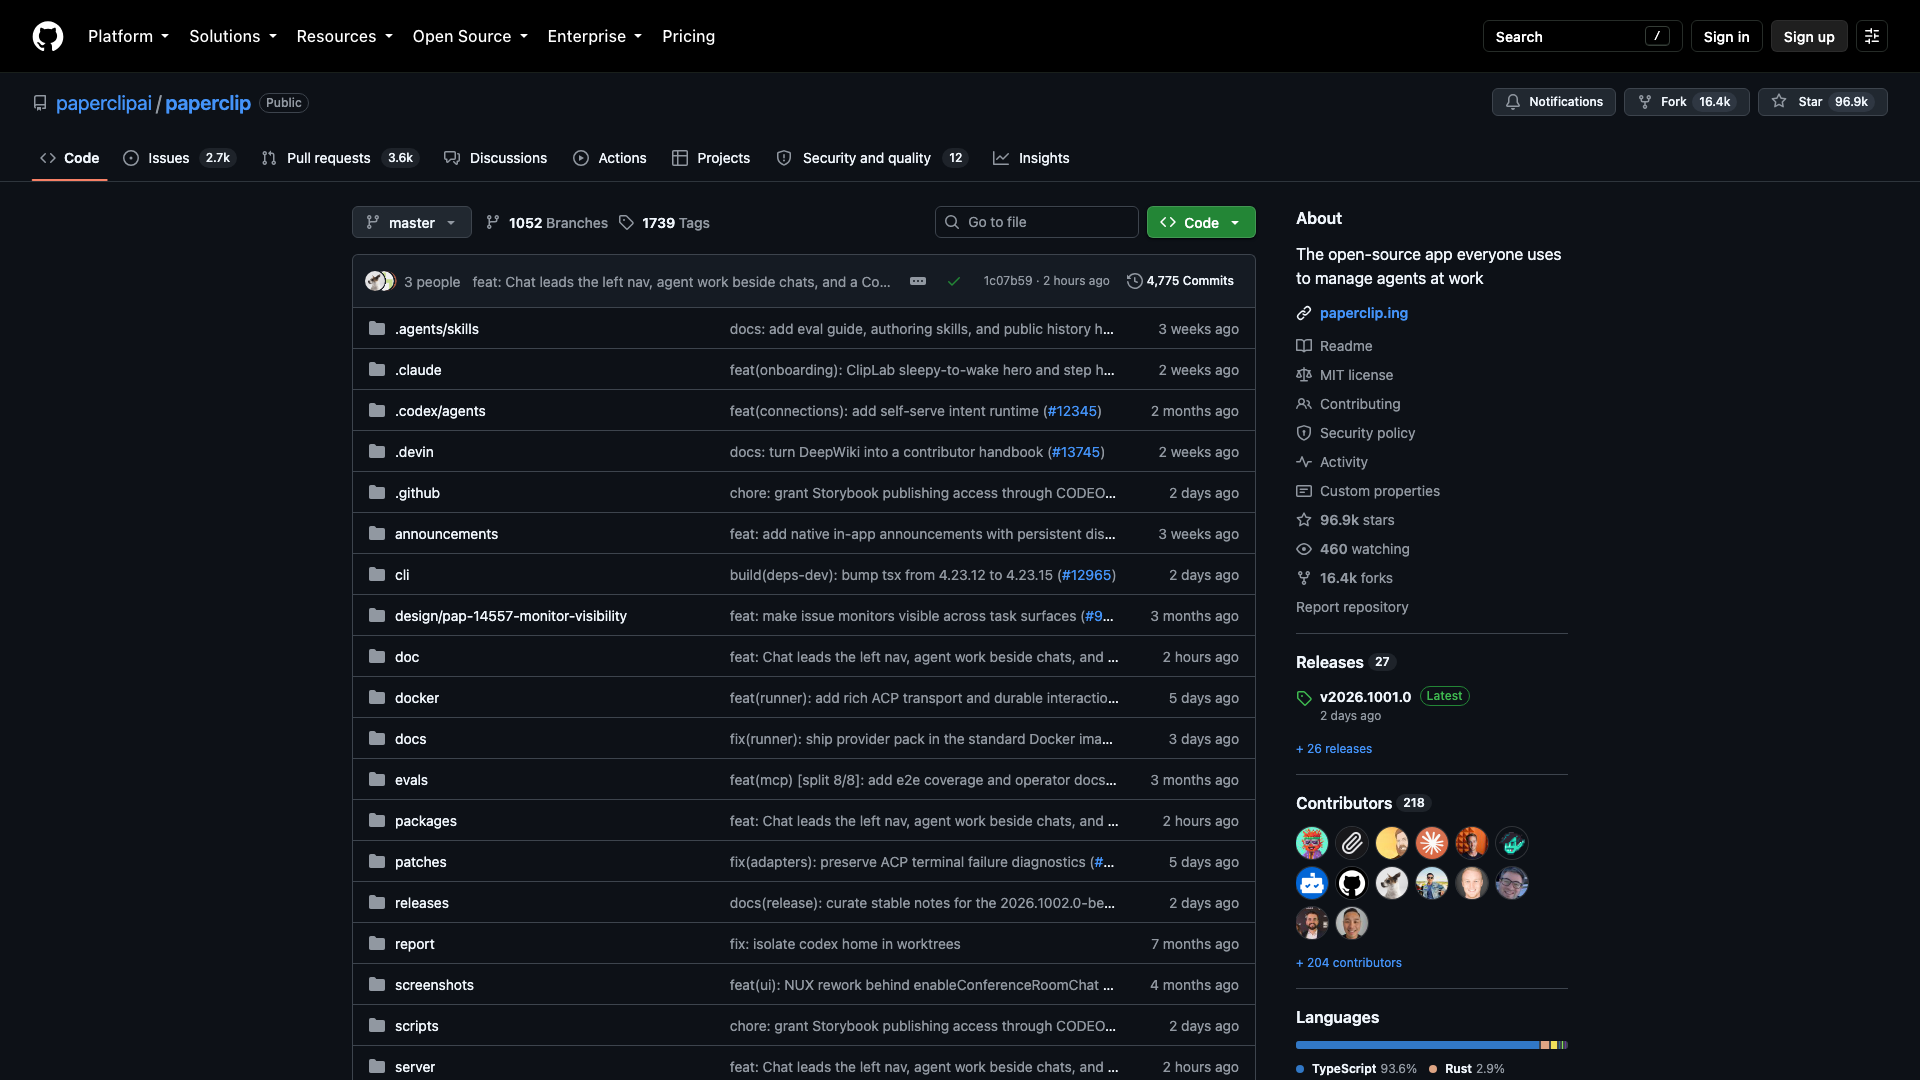Open the appearance settings icon beside Sign up
Screen dimensions: 1920x1080
click(x=1872, y=36)
